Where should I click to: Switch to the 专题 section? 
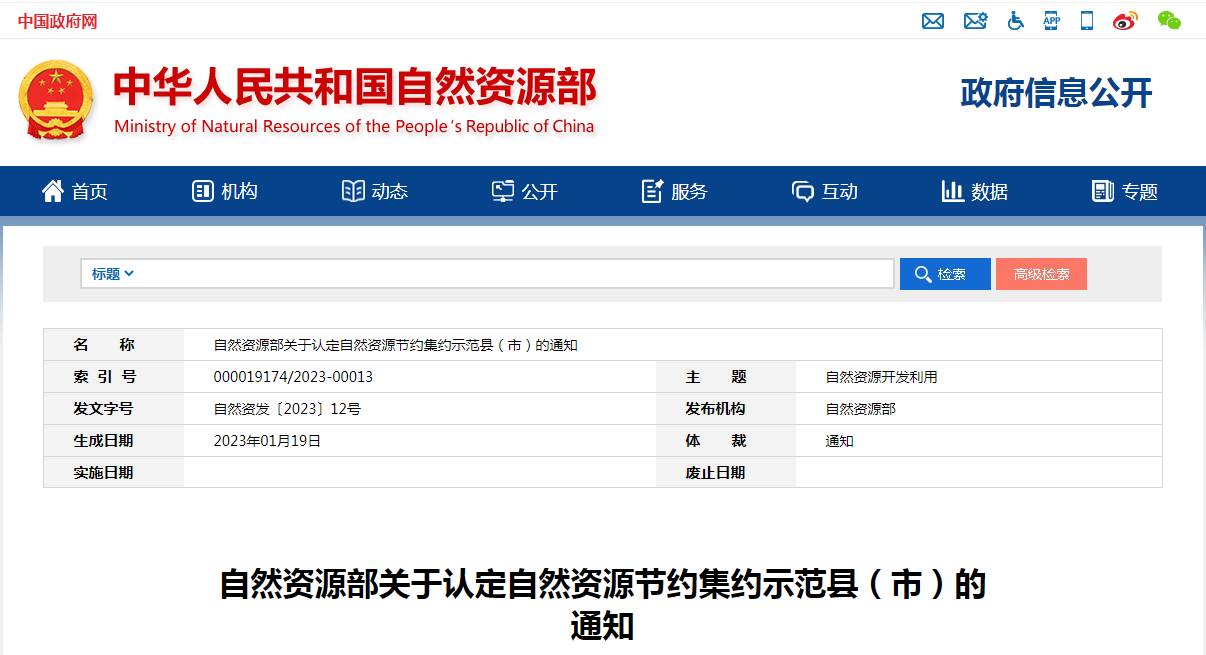1125,191
